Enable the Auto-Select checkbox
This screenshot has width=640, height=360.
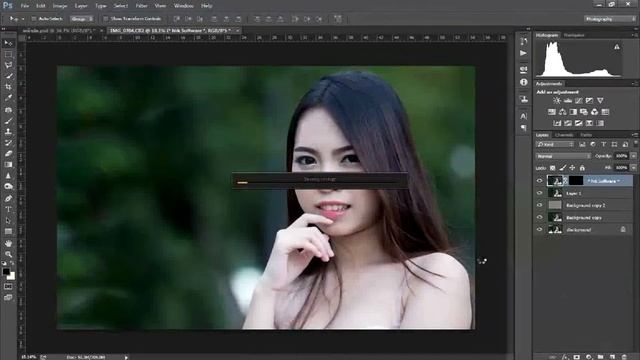pyautogui.click(x=34, y=19)
